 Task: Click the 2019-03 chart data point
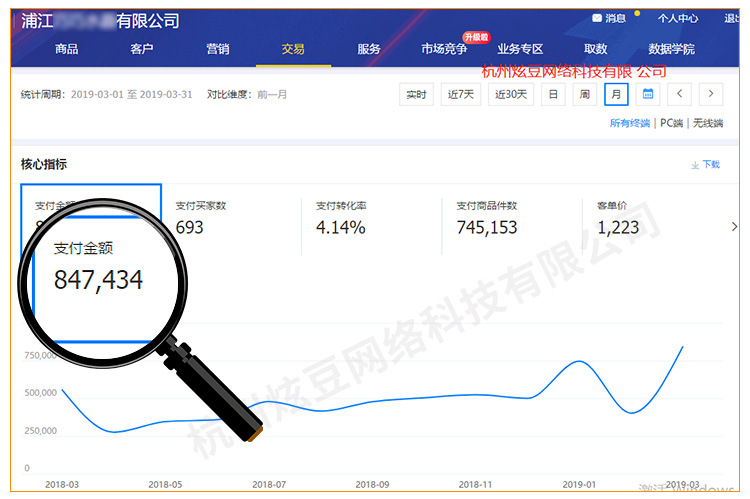click(x=683, y=346)
